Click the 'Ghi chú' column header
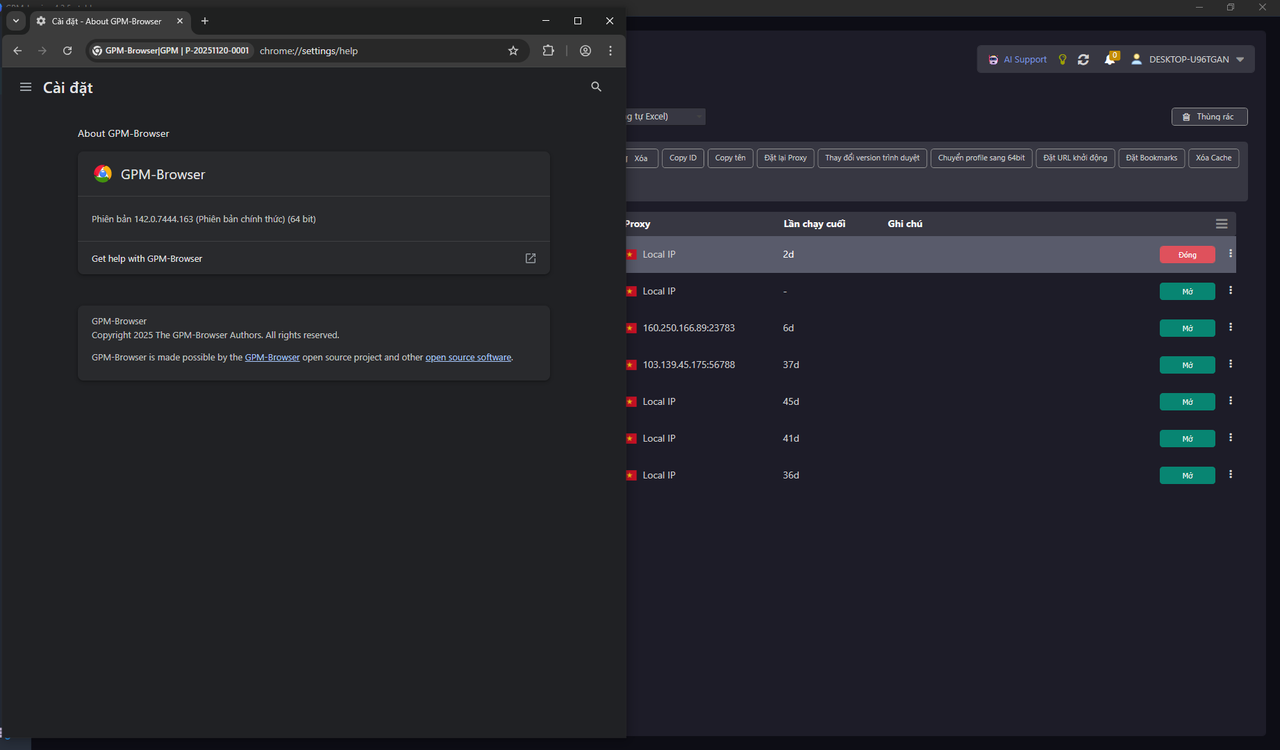 click(x=905, y=224)
